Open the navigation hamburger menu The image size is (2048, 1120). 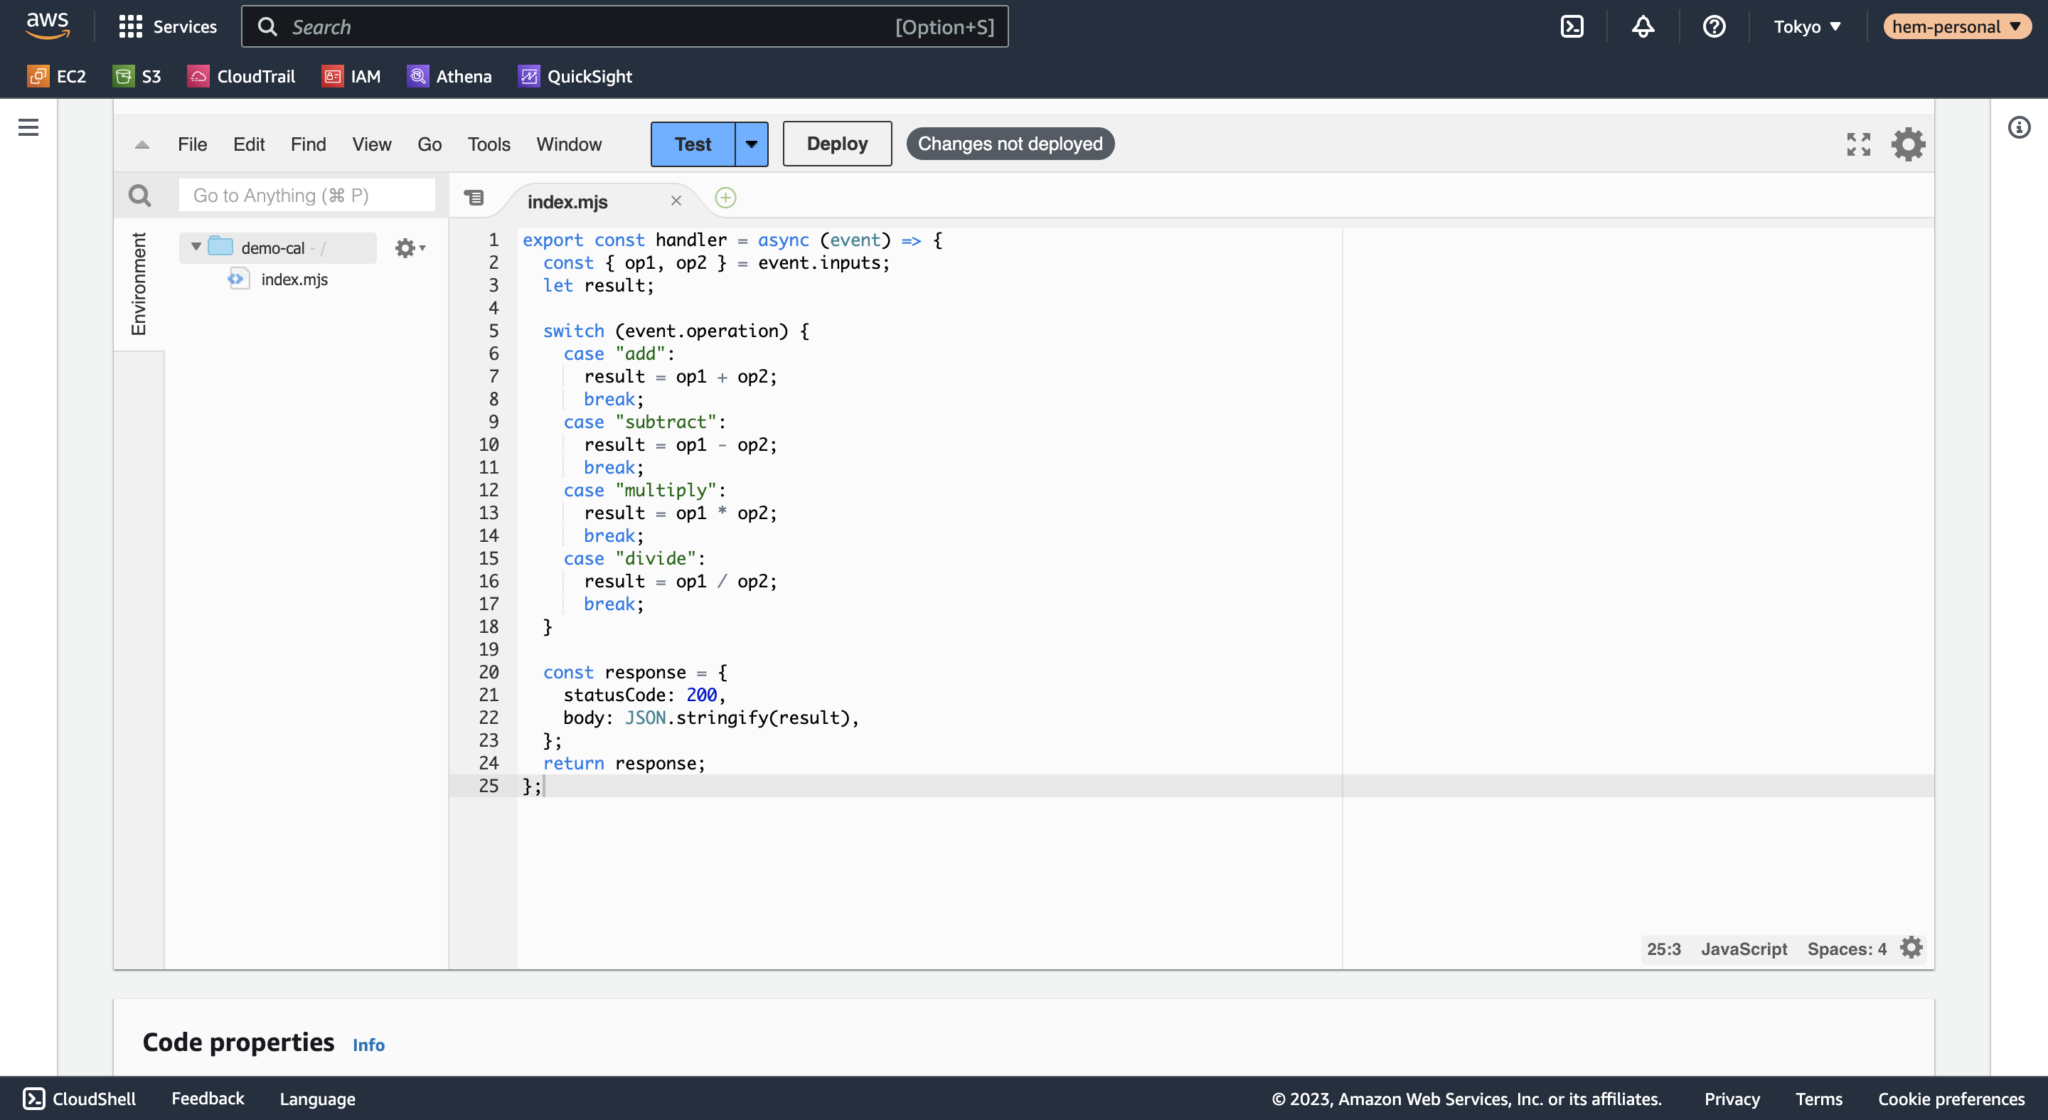[28, 127]
